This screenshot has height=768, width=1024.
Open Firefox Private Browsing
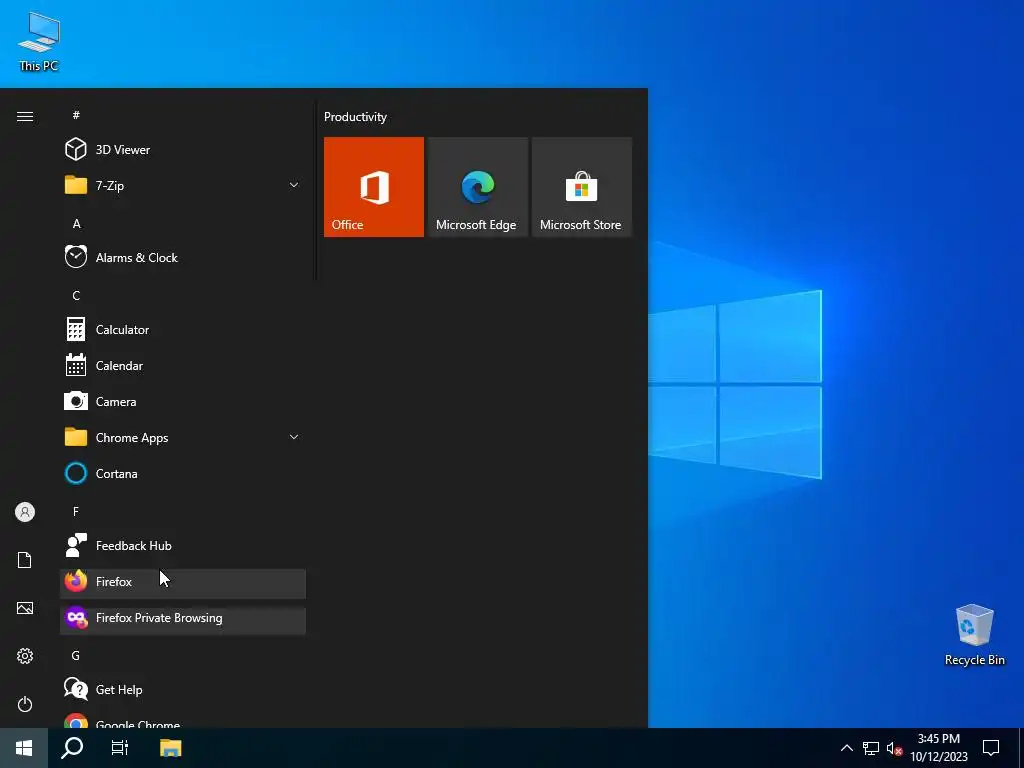point(183,618)
